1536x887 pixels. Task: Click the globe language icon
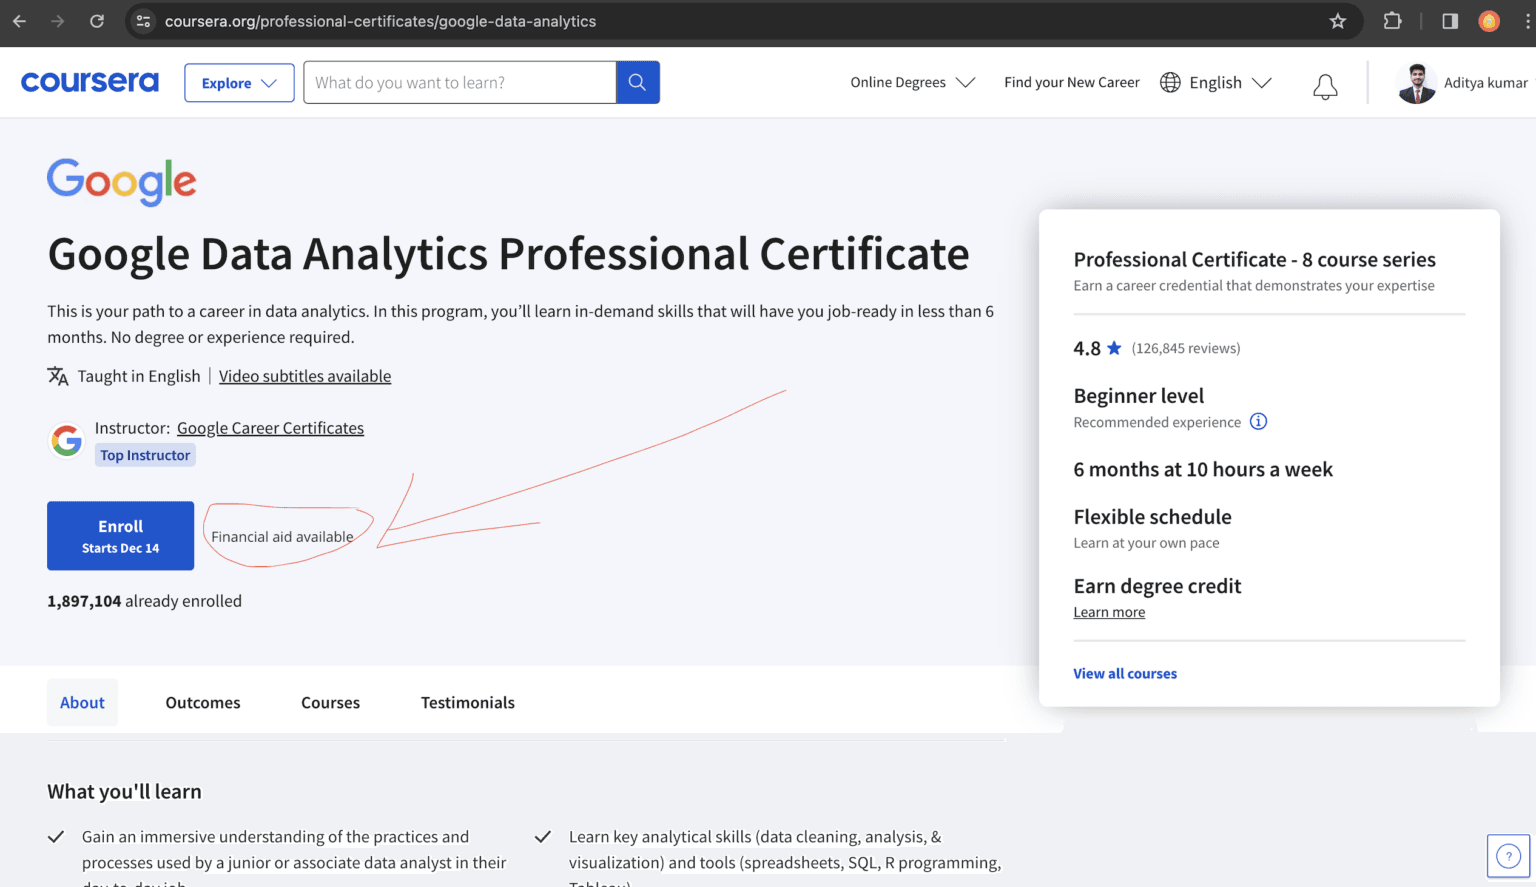1169,82
